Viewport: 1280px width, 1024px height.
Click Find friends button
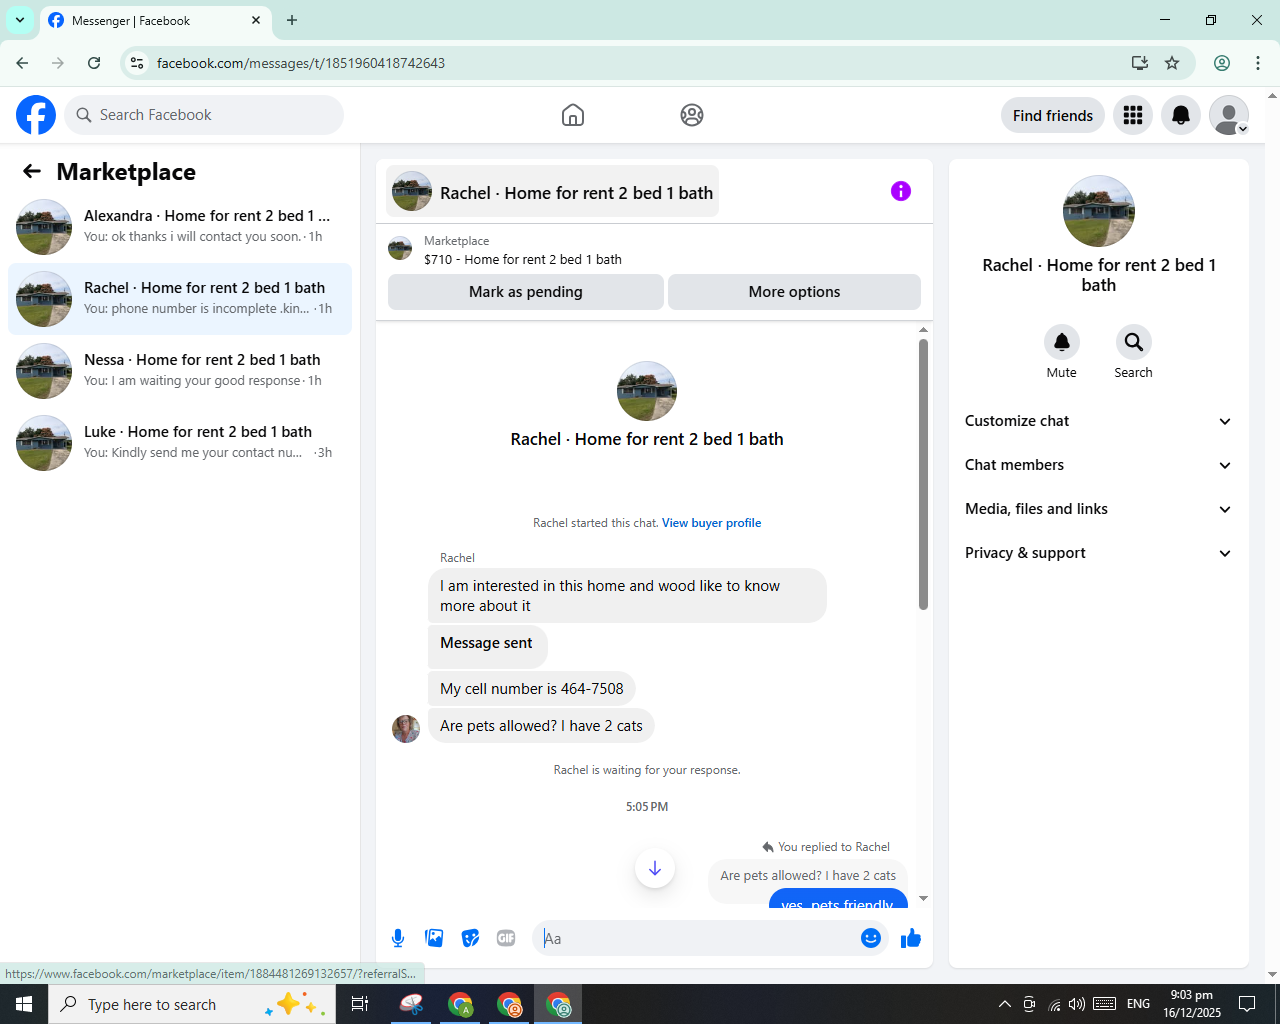1053,115
